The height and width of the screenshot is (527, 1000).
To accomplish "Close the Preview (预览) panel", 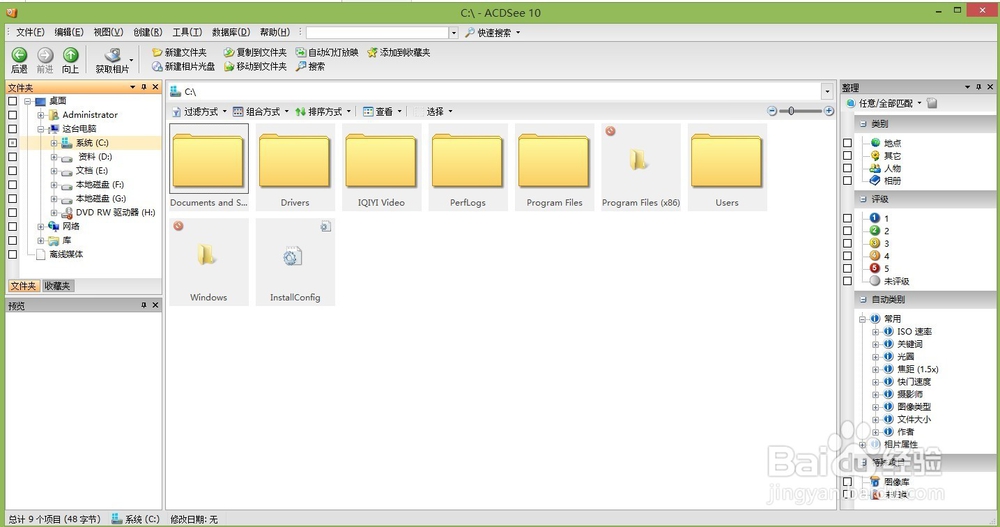I will 155,306.
